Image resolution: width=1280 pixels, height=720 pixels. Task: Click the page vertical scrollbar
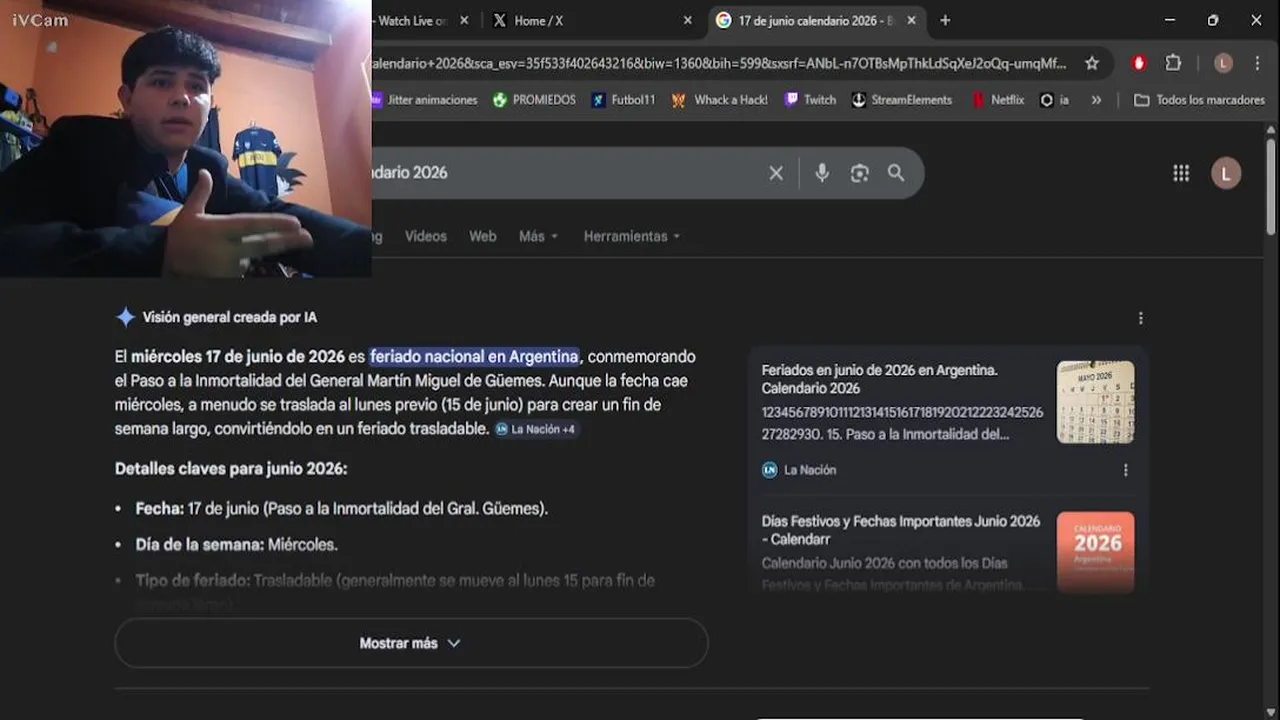[1271, 187]
